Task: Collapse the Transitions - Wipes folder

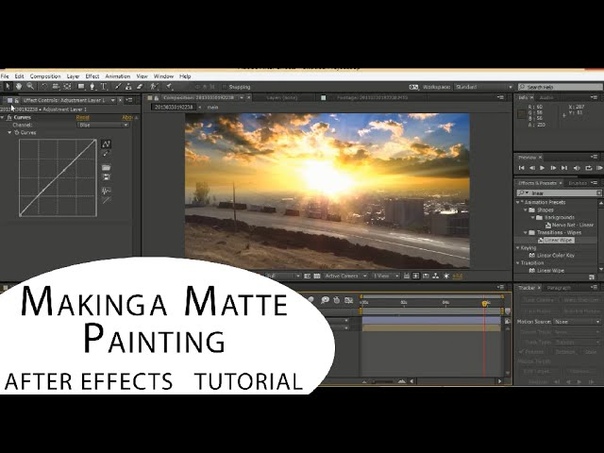Action: (525, 233)
